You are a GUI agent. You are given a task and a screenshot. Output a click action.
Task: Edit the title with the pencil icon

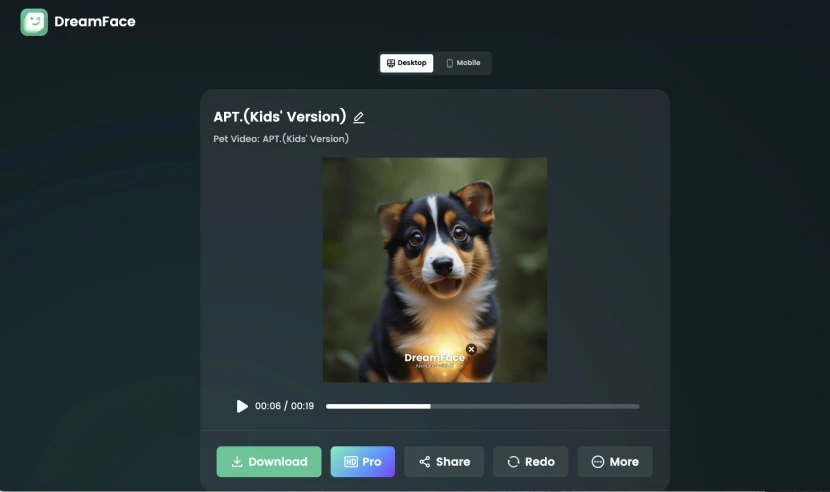tap(359, 117)
